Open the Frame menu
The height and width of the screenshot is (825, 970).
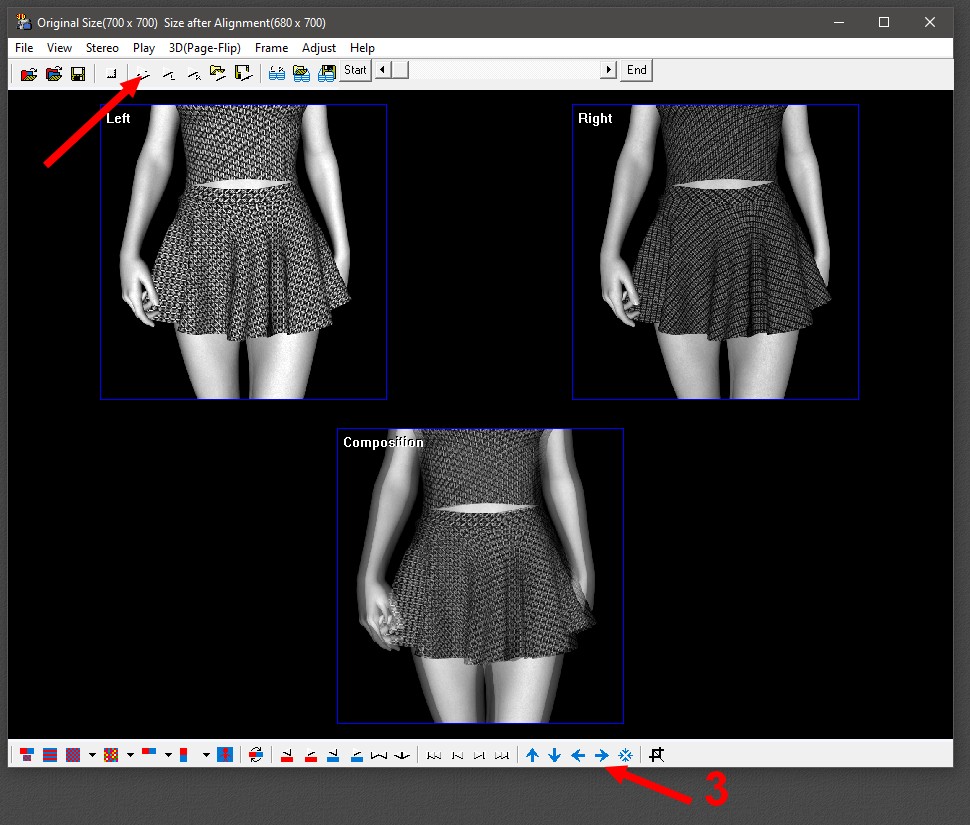(x=271, y=48)
